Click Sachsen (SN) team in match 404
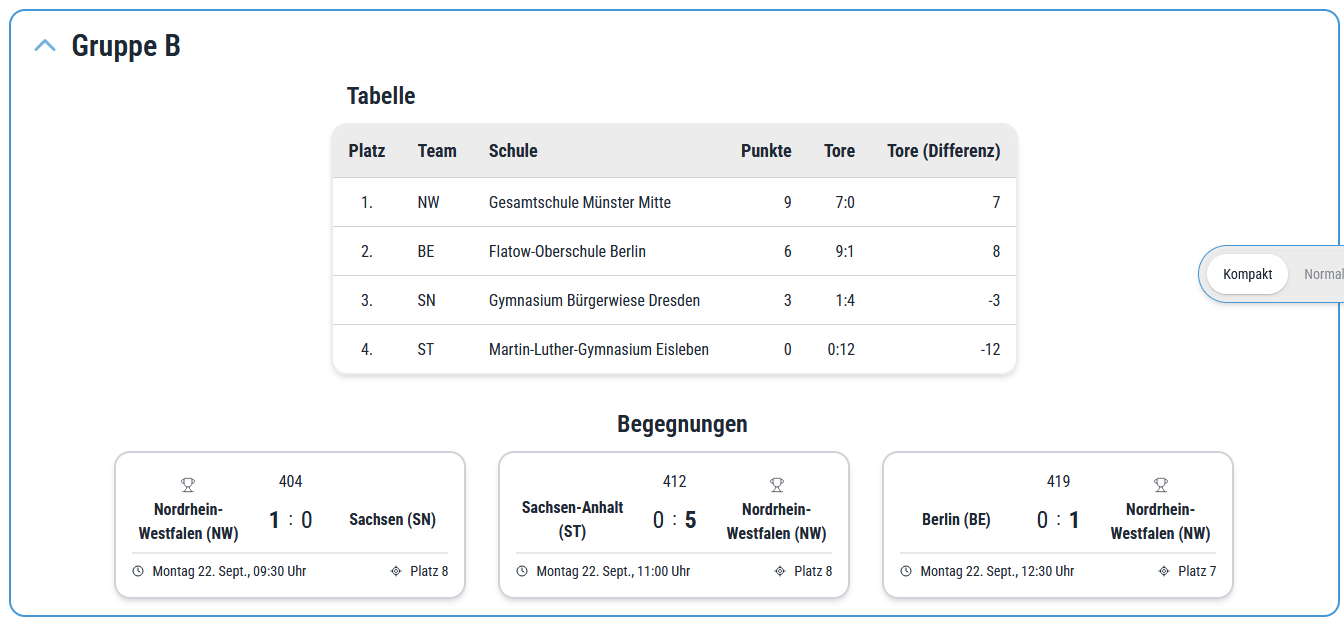The image size is (1344, 622). click(392, 520)
